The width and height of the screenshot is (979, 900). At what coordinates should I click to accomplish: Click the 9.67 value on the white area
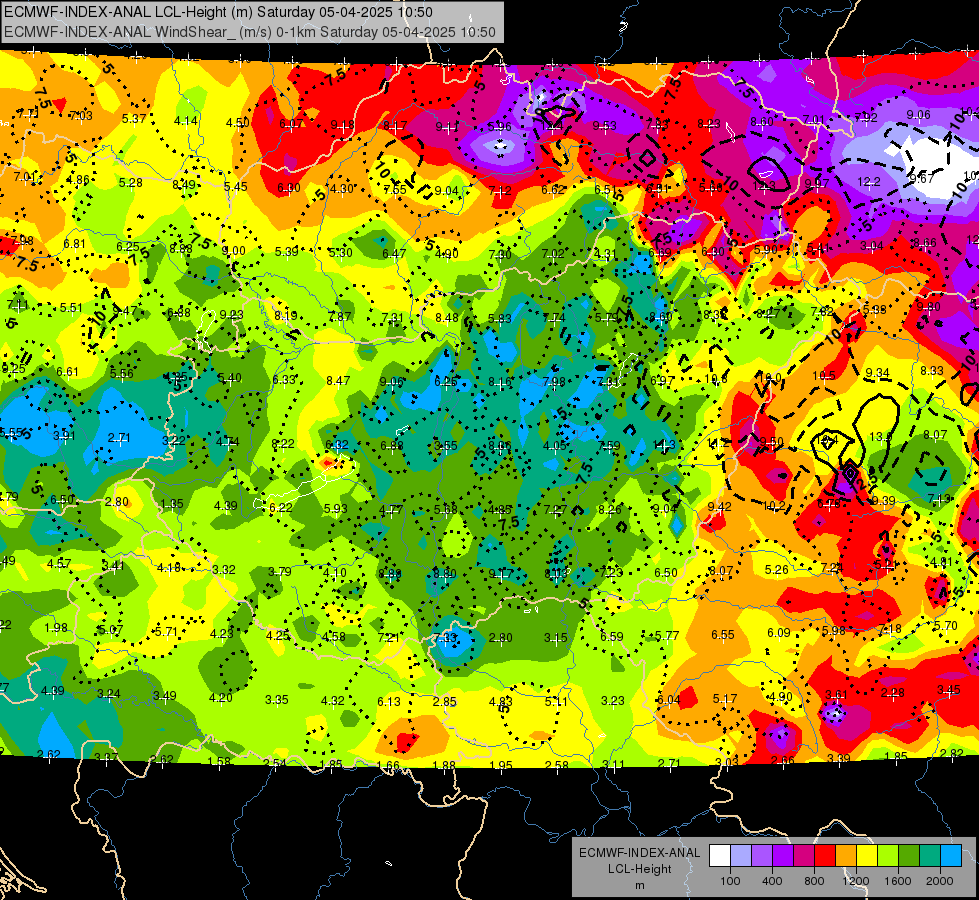[922, 178]
